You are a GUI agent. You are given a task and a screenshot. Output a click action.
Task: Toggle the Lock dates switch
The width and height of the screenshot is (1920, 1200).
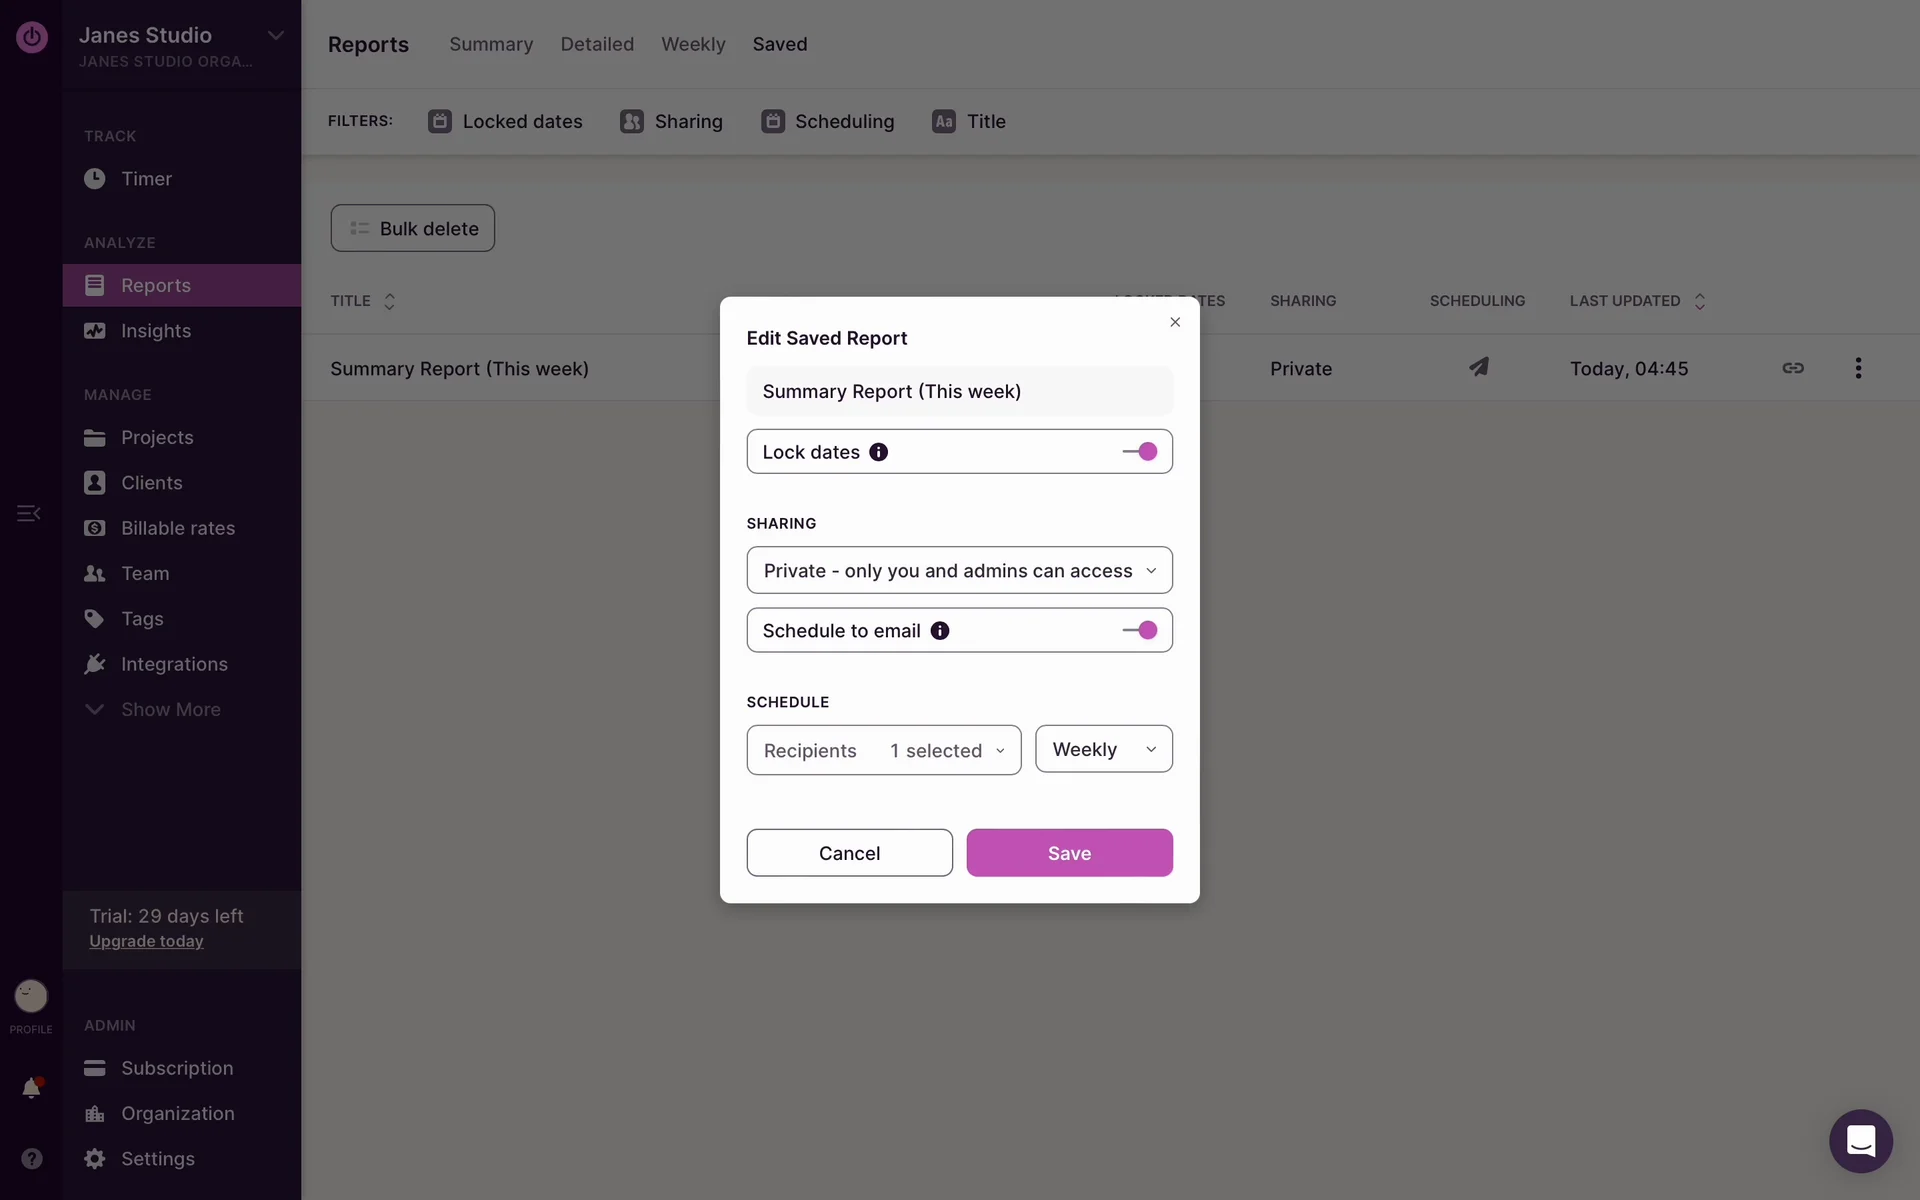click(1140, 452)
